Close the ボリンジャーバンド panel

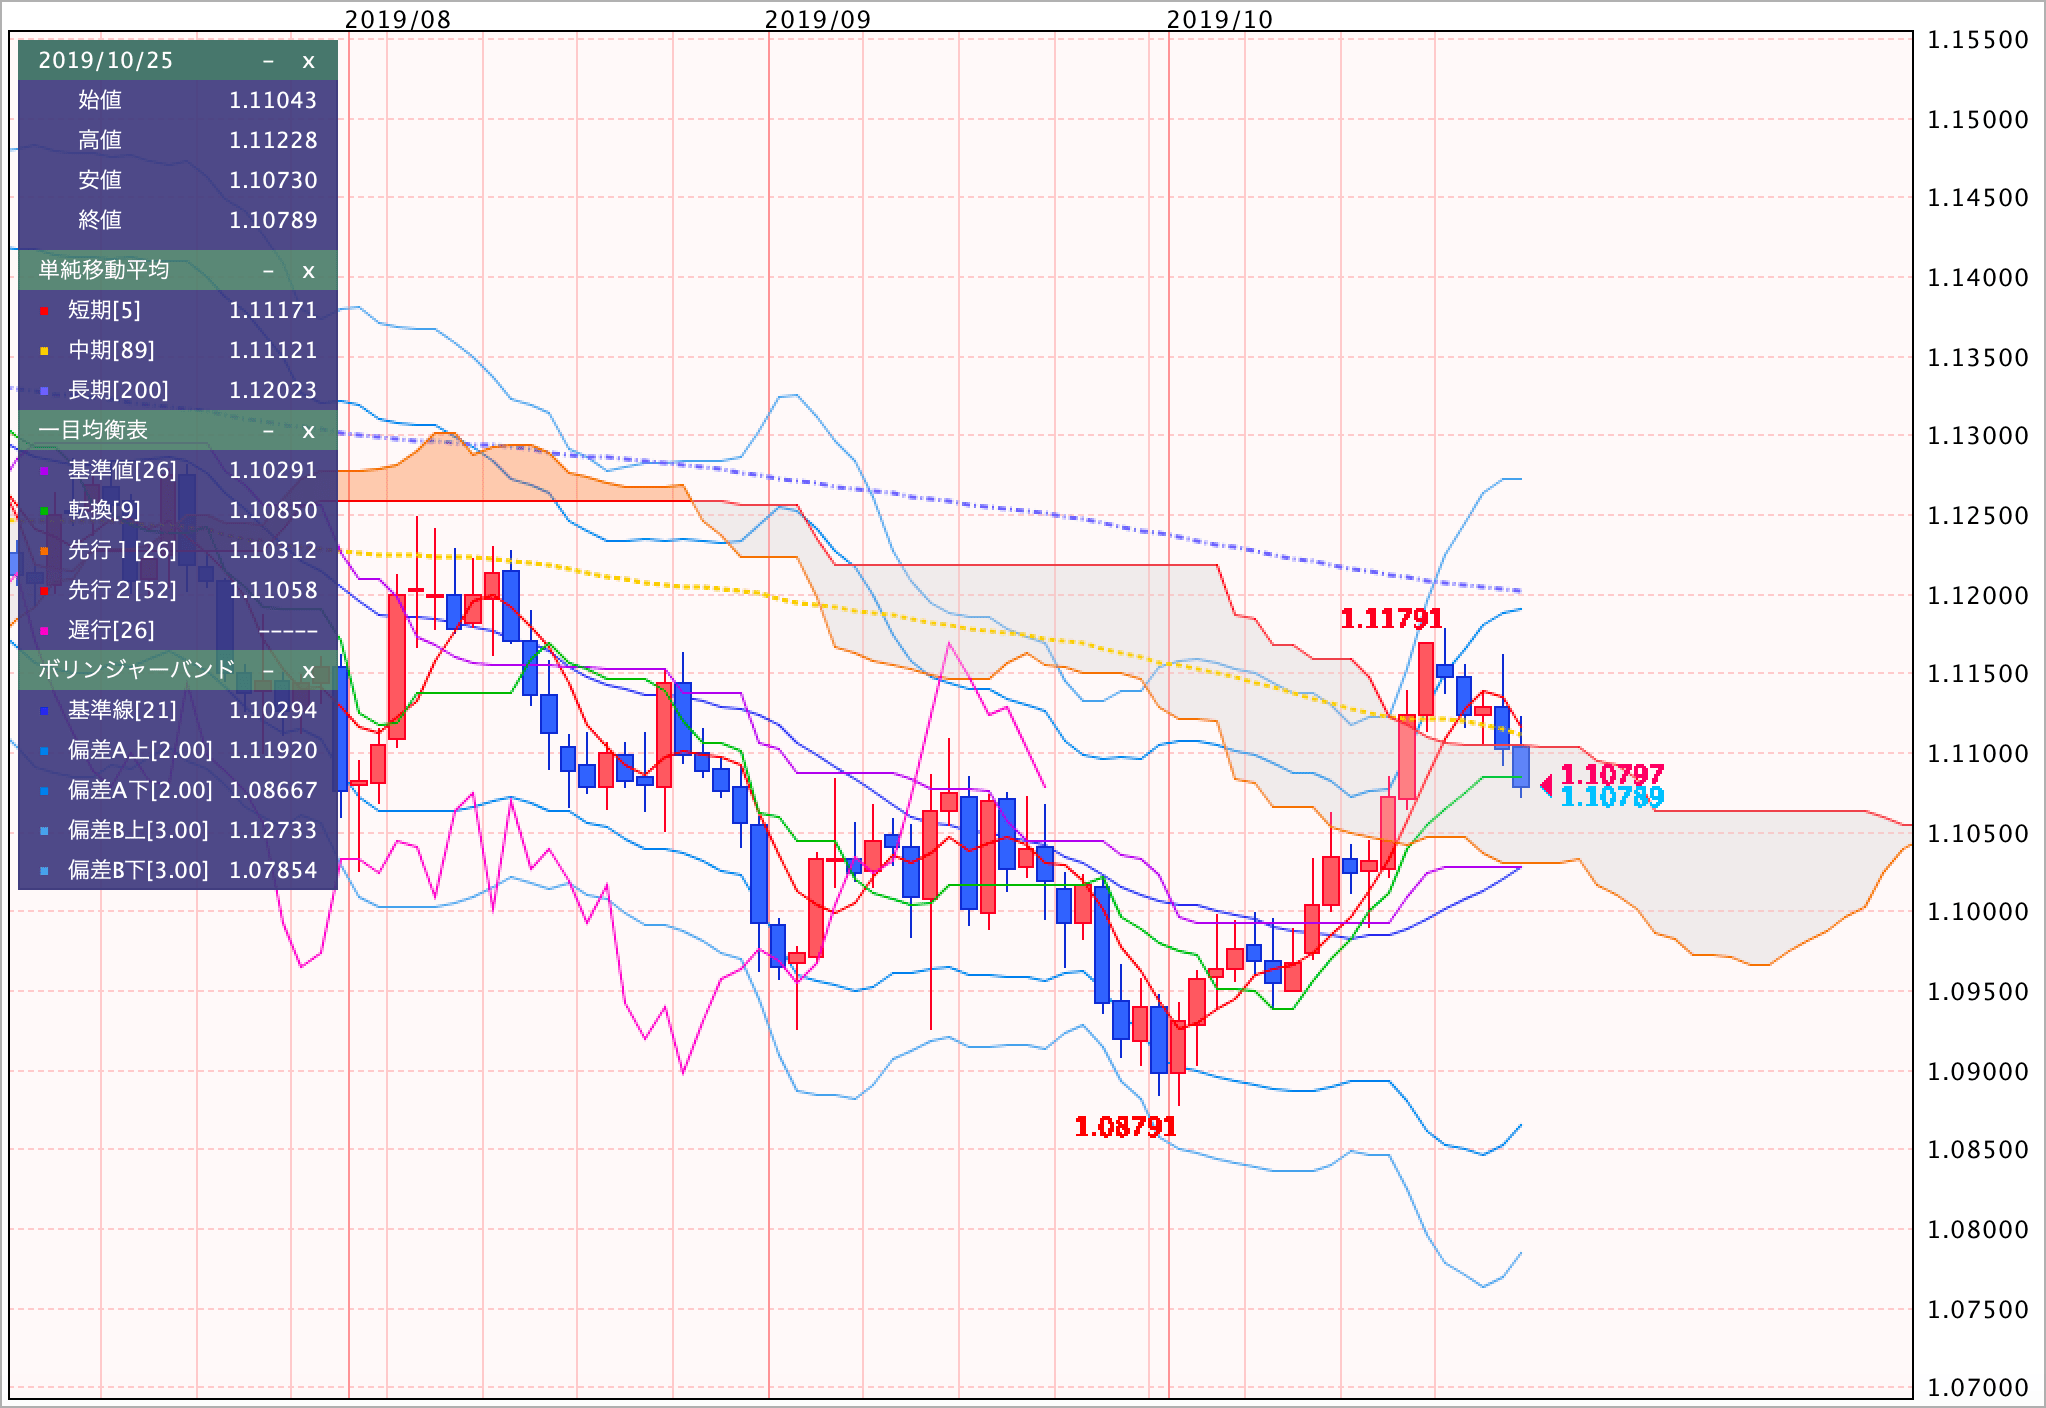[x=308, y=671]
